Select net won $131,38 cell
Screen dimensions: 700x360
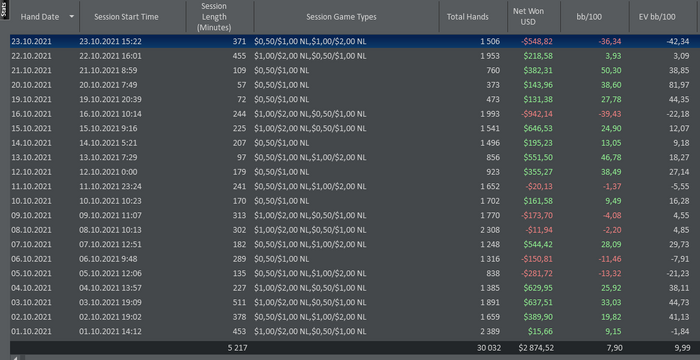(538, 100)
